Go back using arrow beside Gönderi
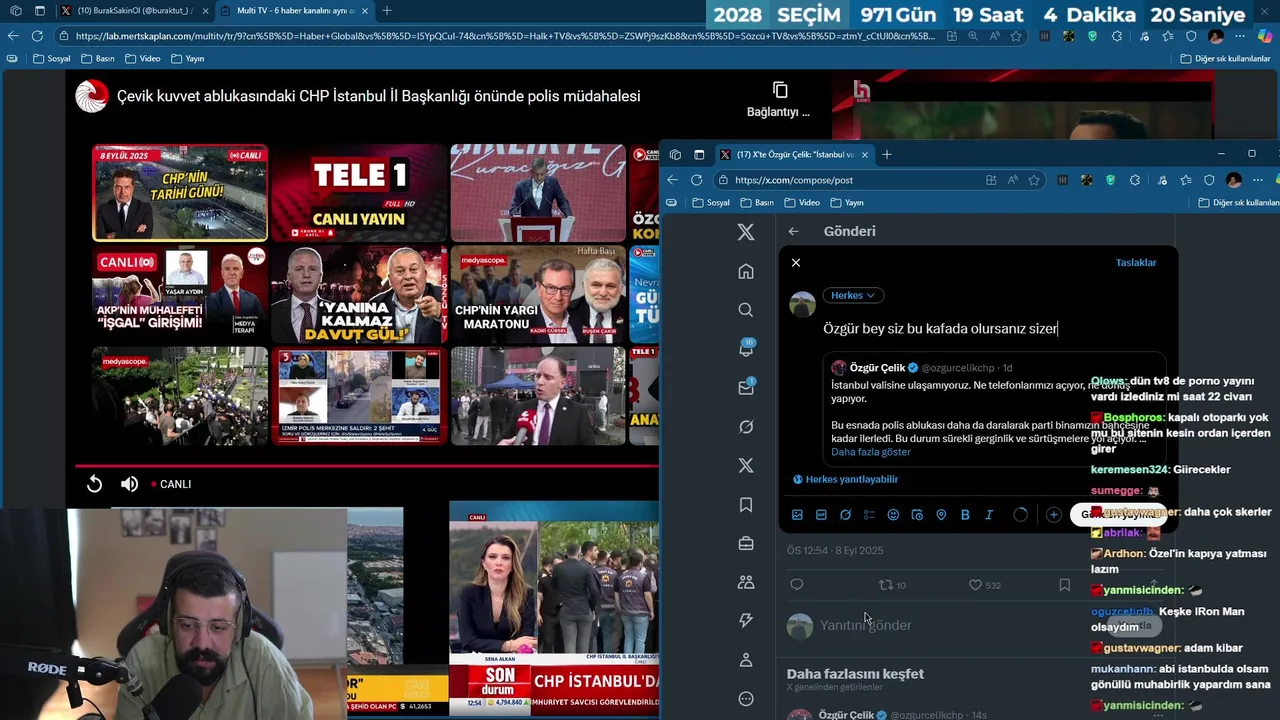 coord(793,231)
